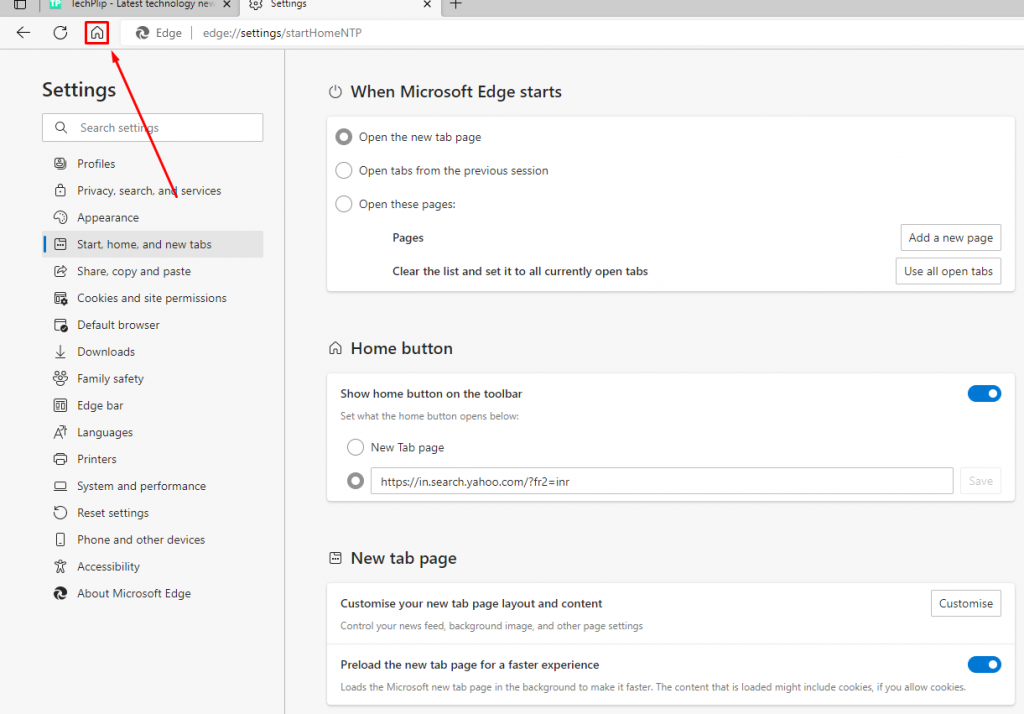The image size is (1024, 714).
Task: Click the Downloads arrow icon
Action: [x=60, y=351]
